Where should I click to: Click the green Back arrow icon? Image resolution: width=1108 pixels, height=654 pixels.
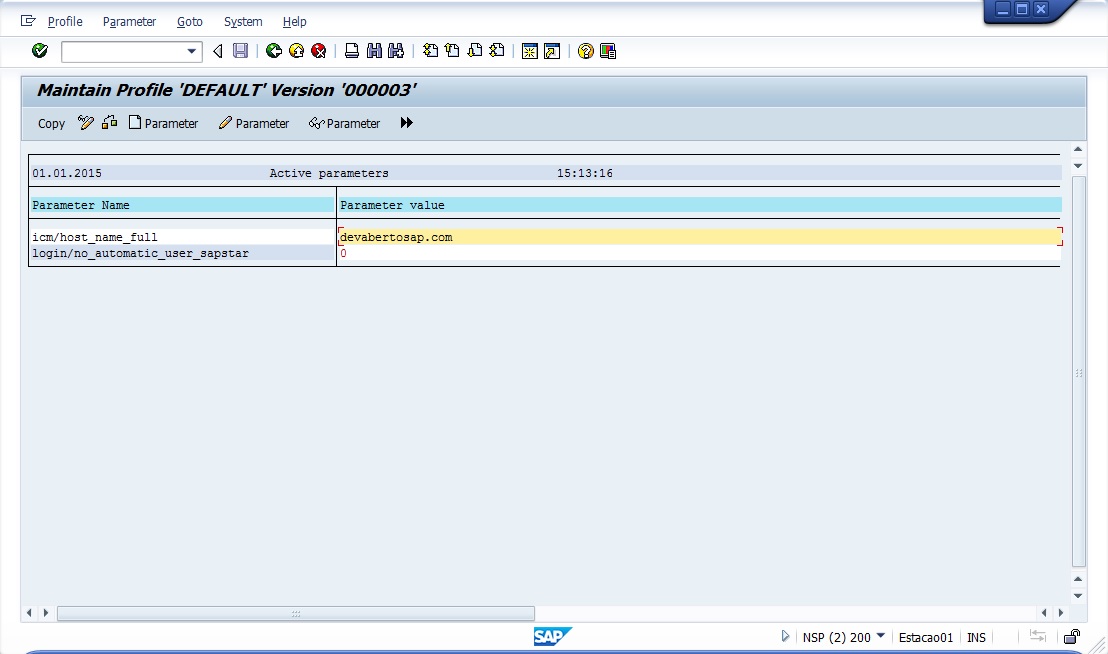pos(273,51)
